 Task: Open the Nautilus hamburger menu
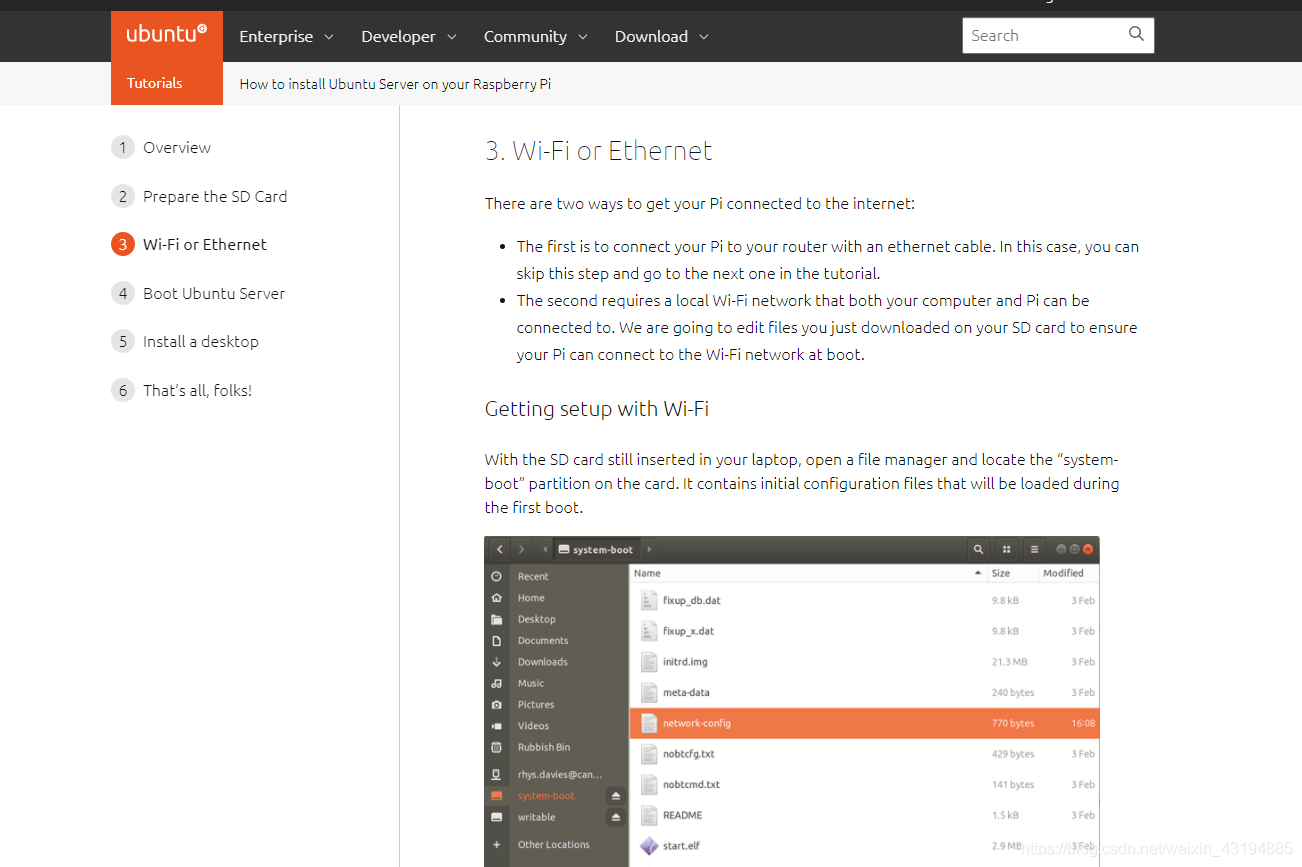(x=1035, y=549)
